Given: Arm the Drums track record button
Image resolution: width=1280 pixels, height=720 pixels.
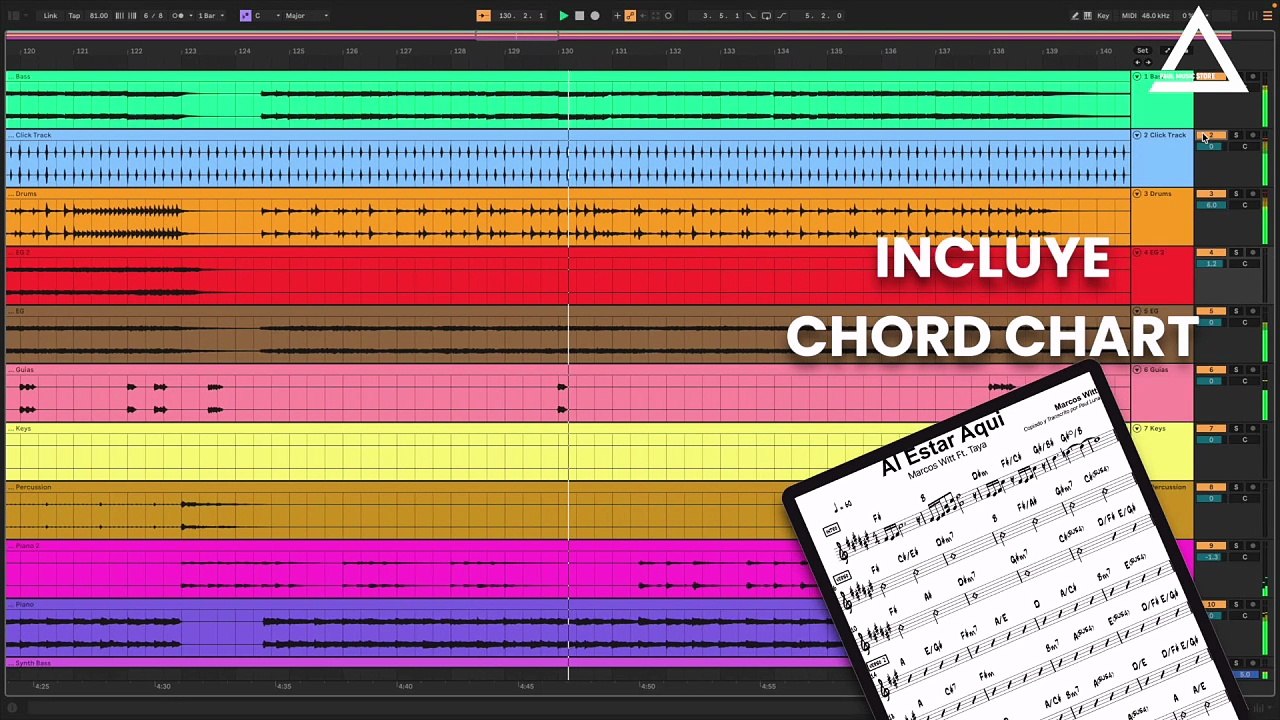Looking at the screenshot, I should [1253, 194].
